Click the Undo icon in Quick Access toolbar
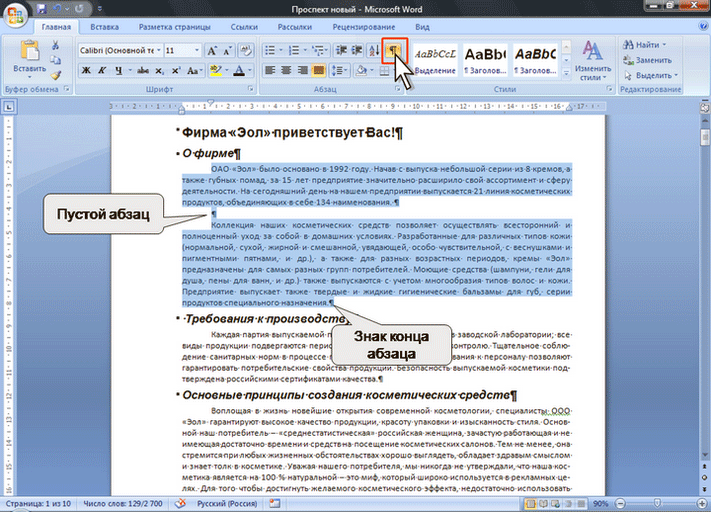 [x=57, y=9]
